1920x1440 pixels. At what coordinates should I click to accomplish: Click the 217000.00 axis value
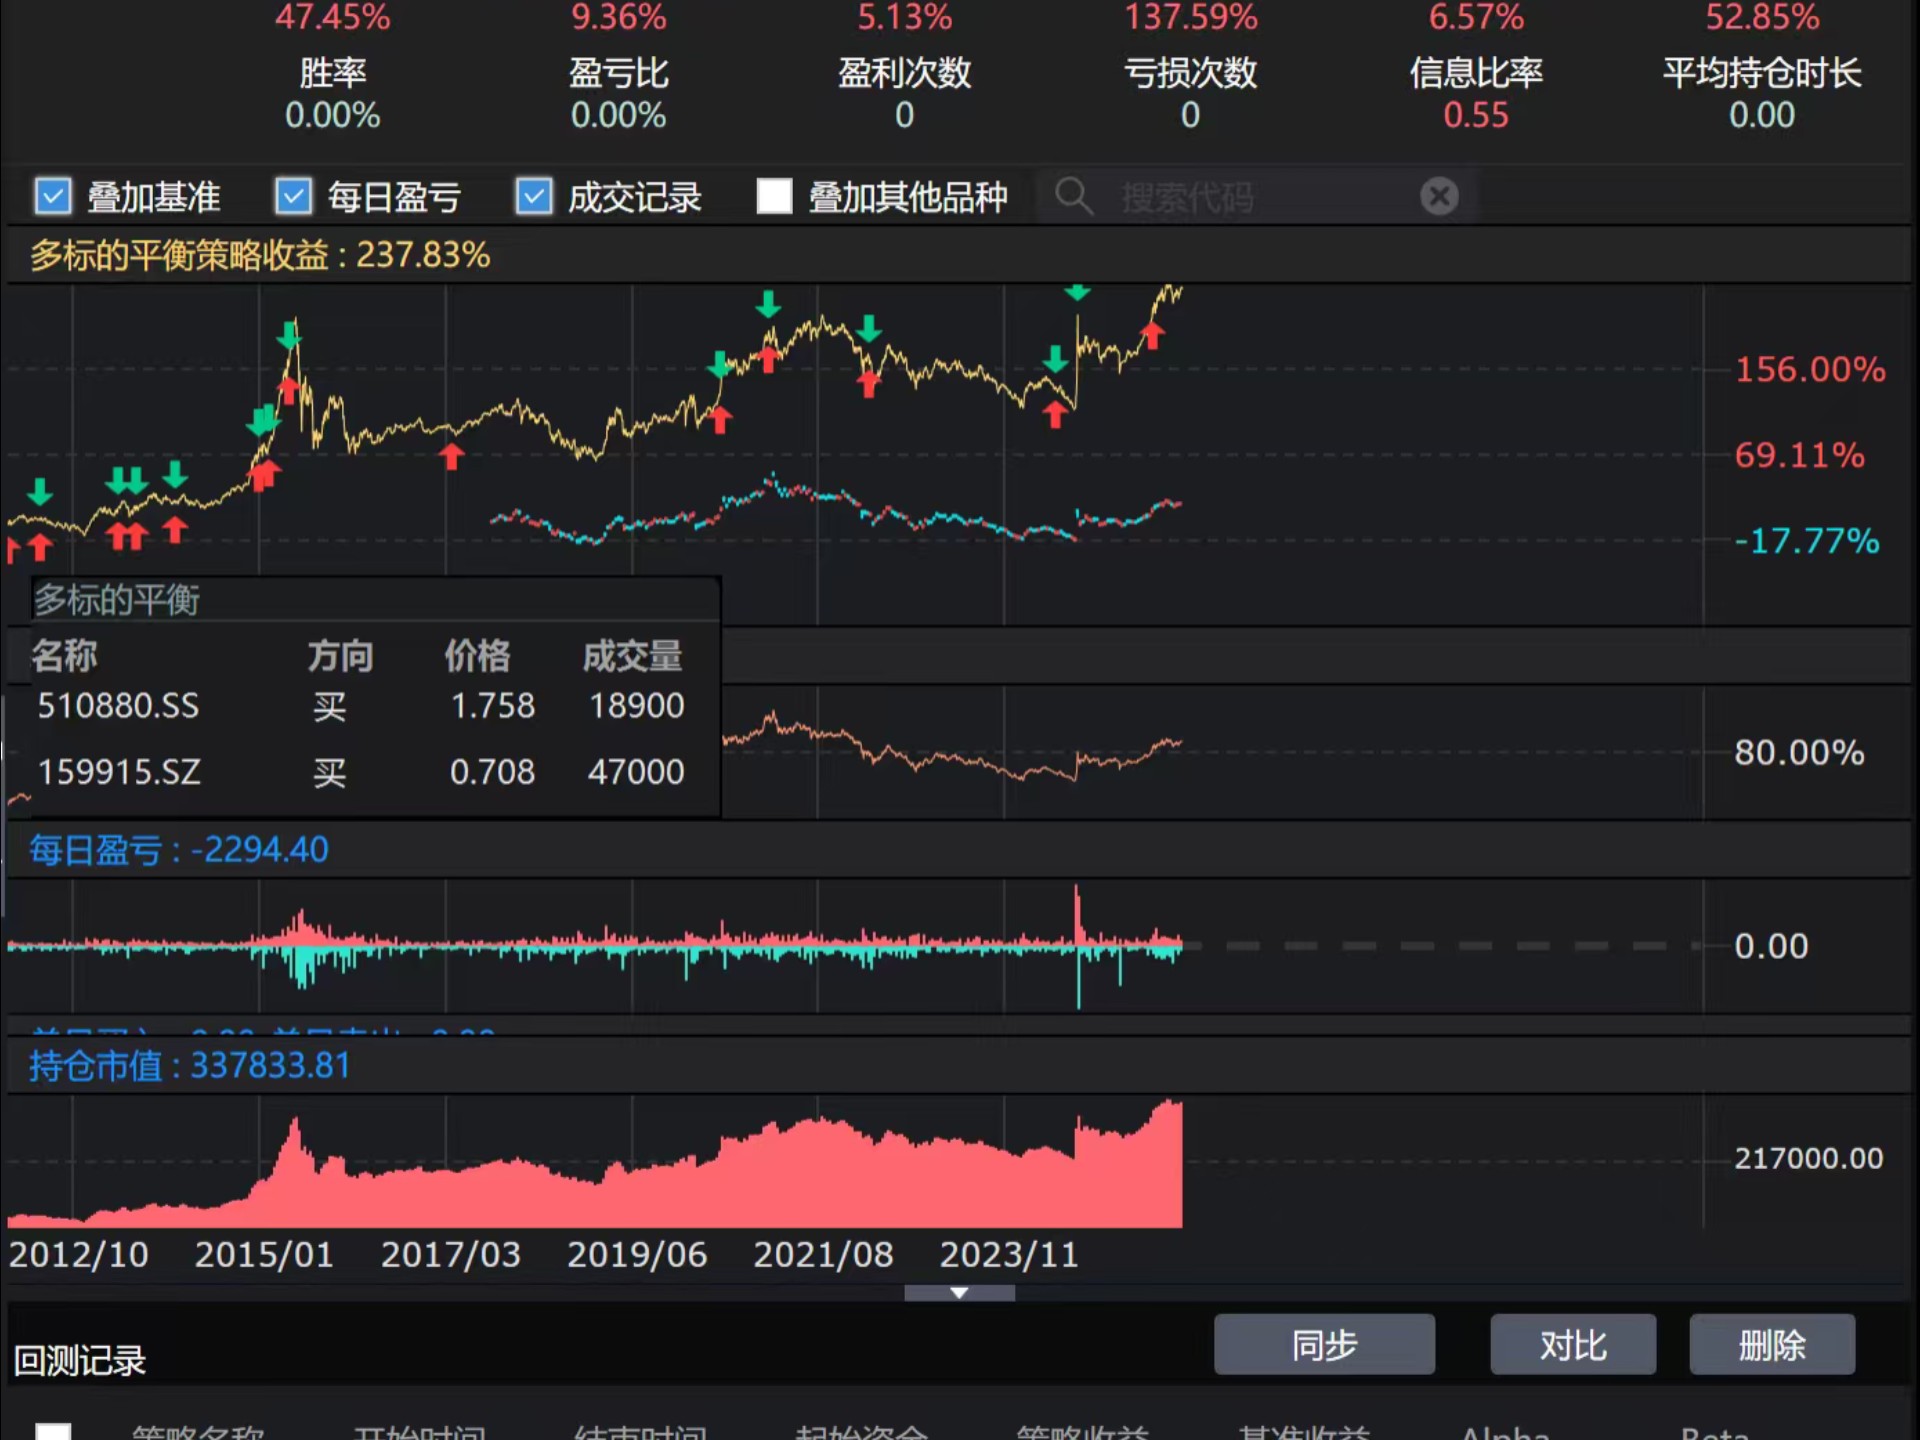[x=1808, y=1158]
